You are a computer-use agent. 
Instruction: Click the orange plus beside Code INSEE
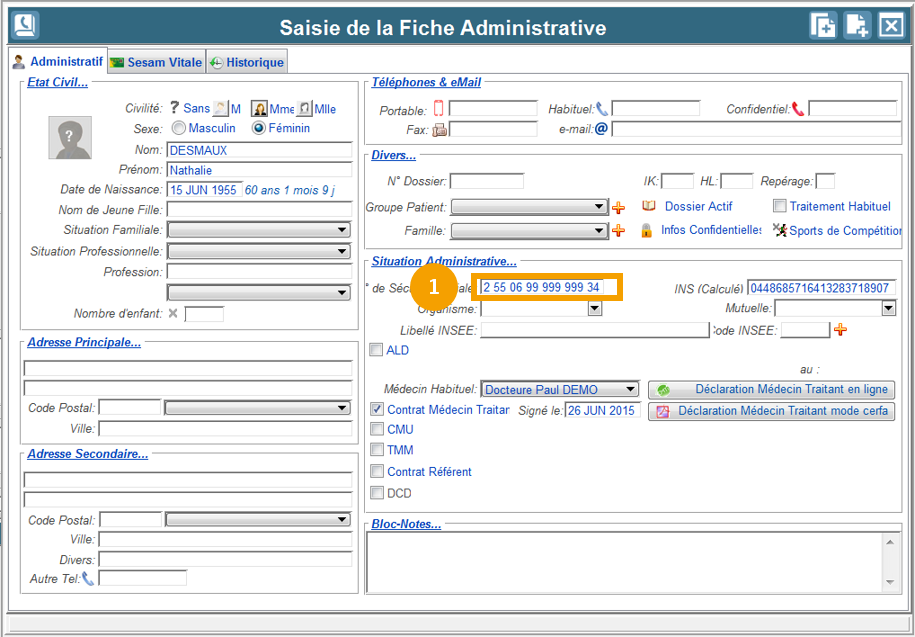tap(840, 330)
